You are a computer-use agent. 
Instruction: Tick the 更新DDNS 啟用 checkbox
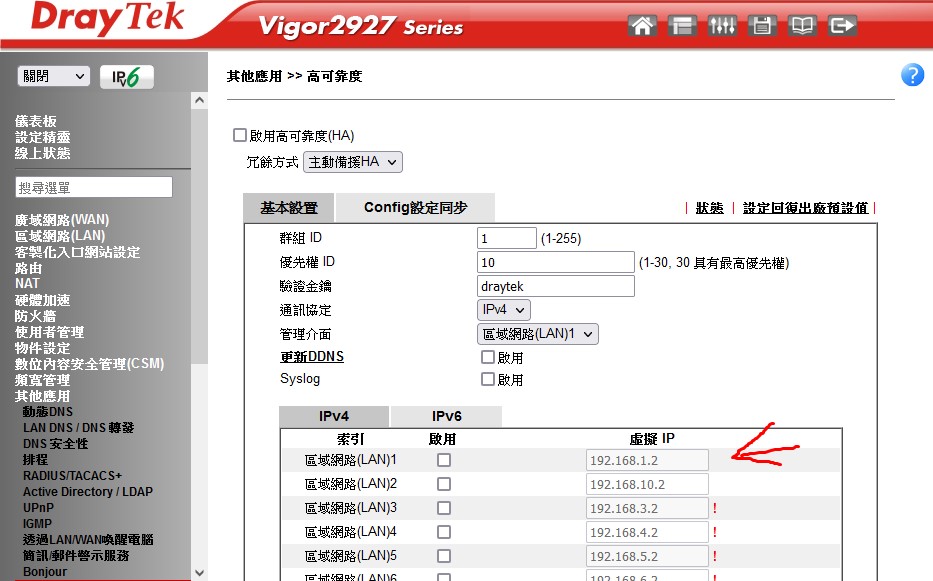(x=488, y=357)
